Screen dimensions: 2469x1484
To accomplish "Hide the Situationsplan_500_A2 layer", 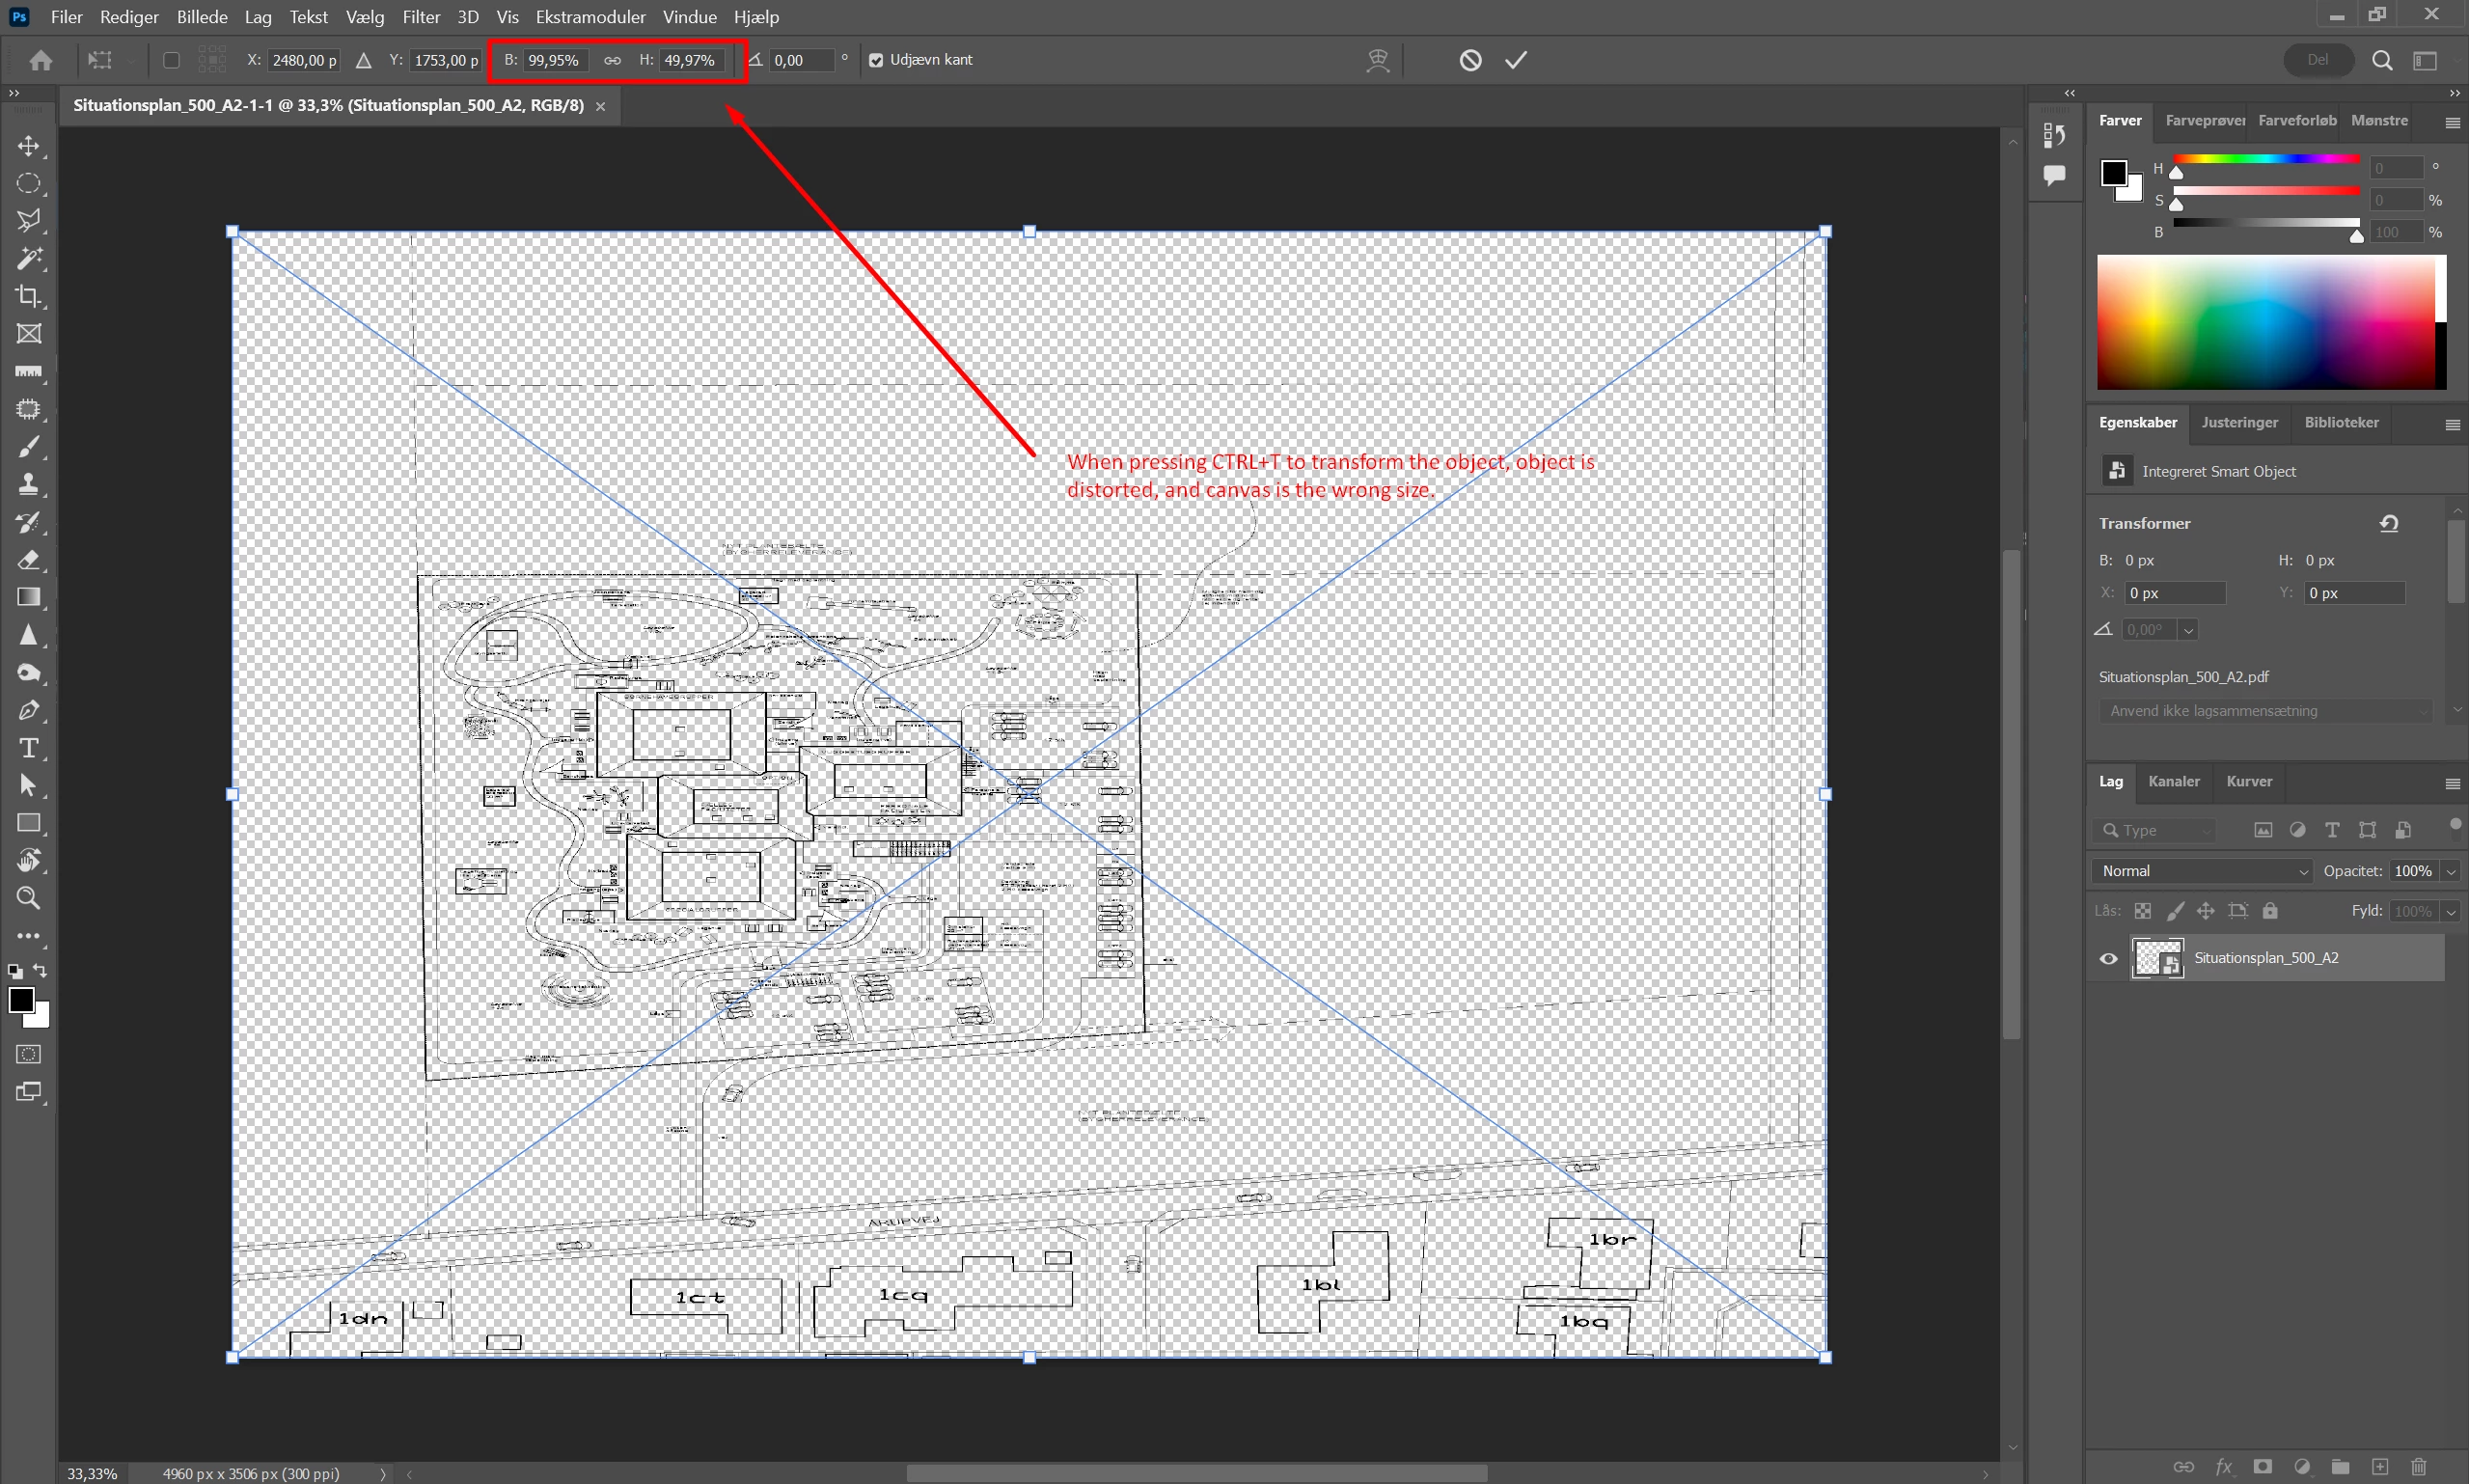I will pyautogui.click(x=2109, y=958).
